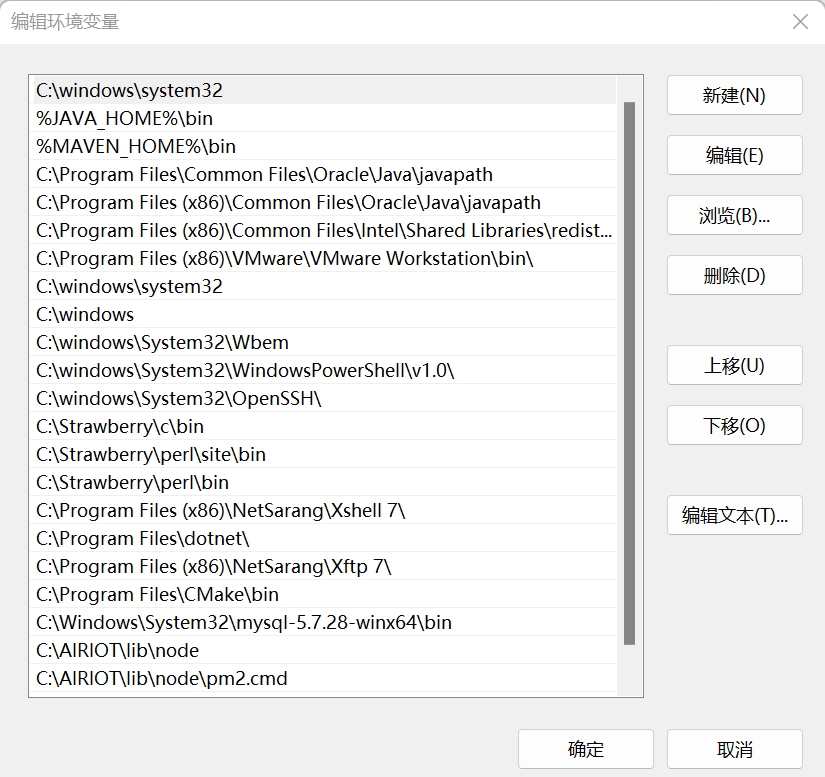Confirm changes with 确定 button
825x777 pixels.
[x=585, y=749]
